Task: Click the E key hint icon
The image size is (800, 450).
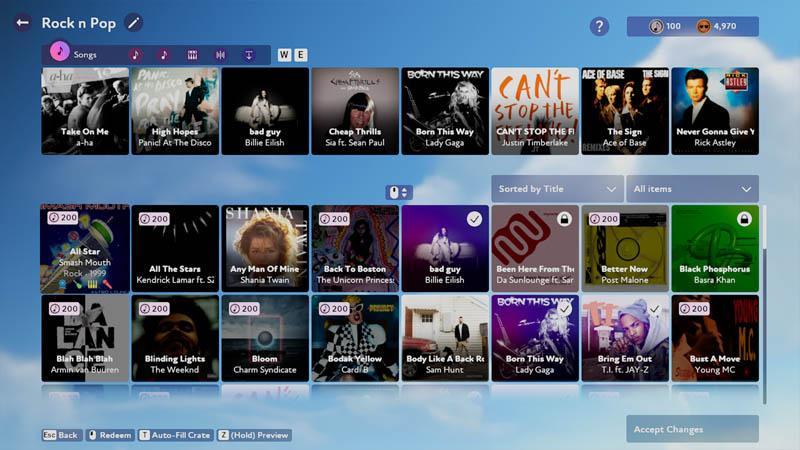Action: click(301, 55)
